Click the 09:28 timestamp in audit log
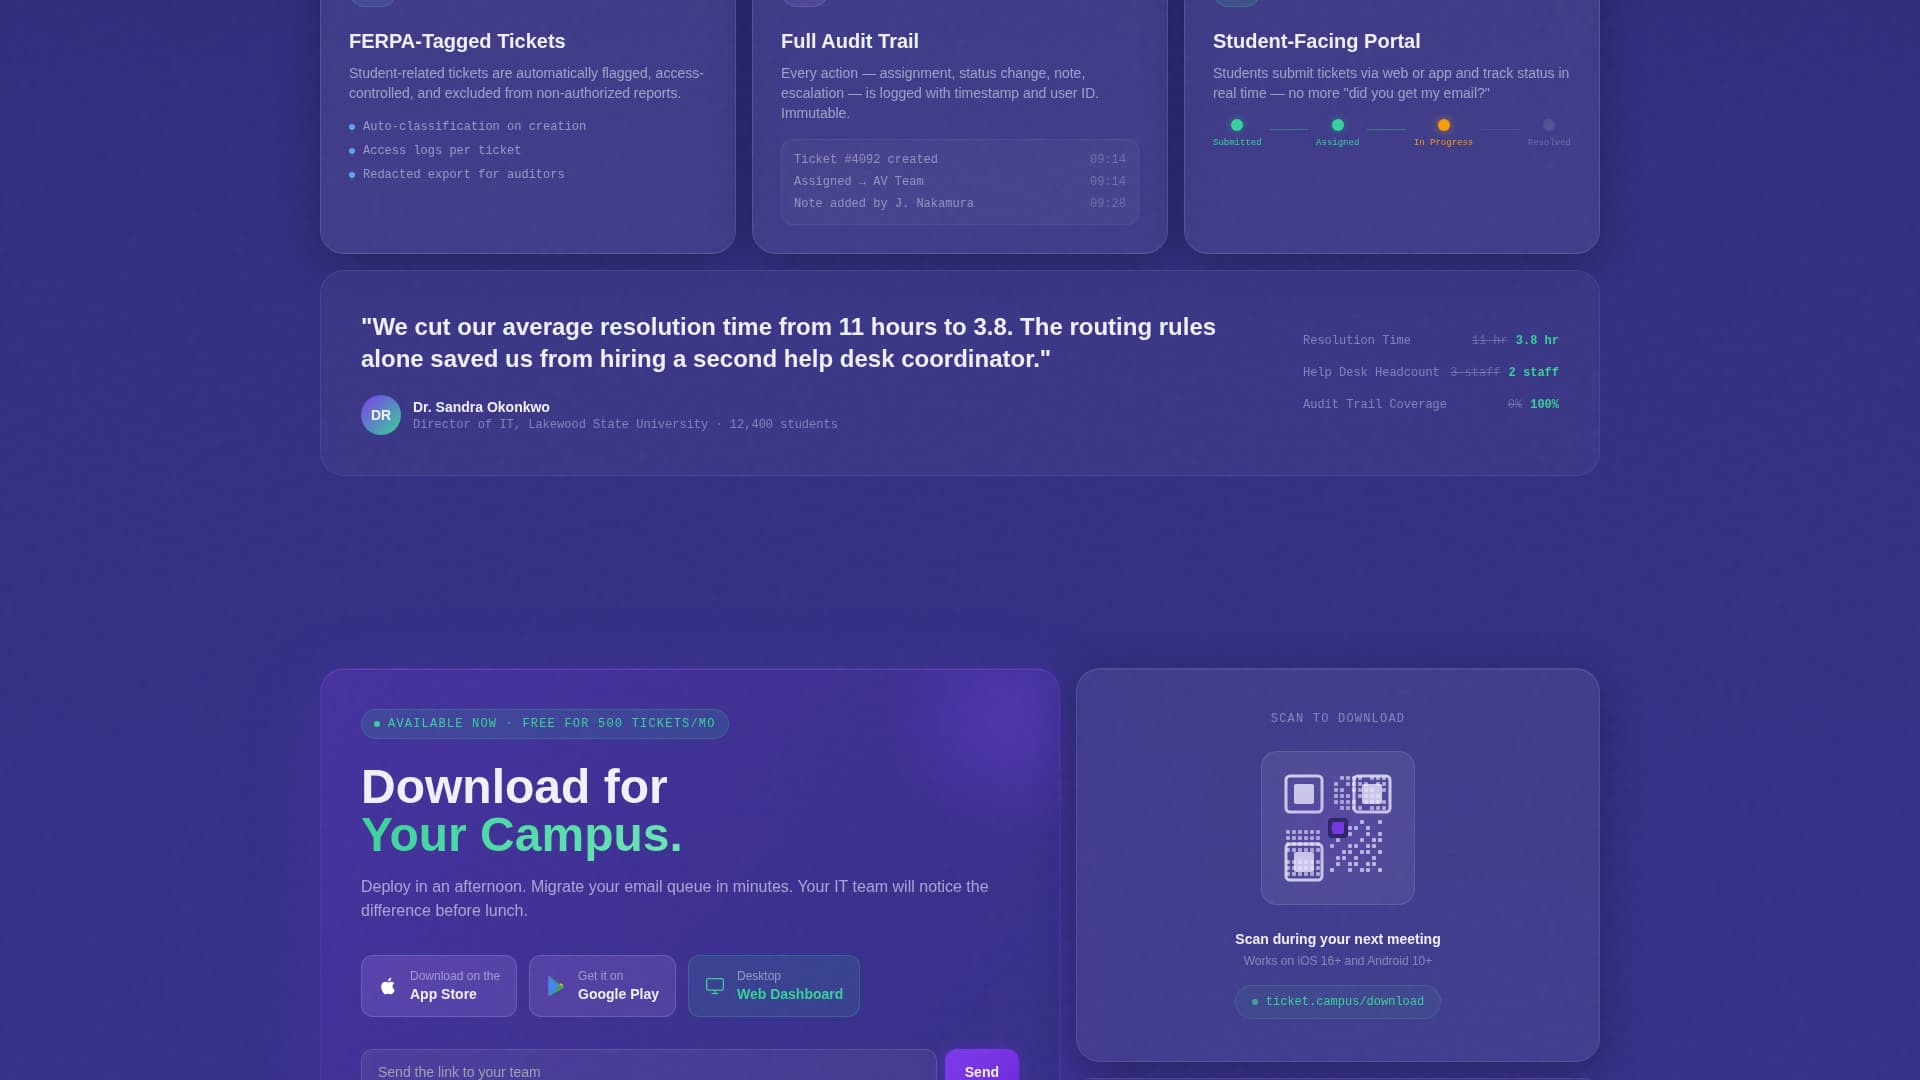The image size is (1920, 1080). pyautogui.click(x=1108, y=203)
